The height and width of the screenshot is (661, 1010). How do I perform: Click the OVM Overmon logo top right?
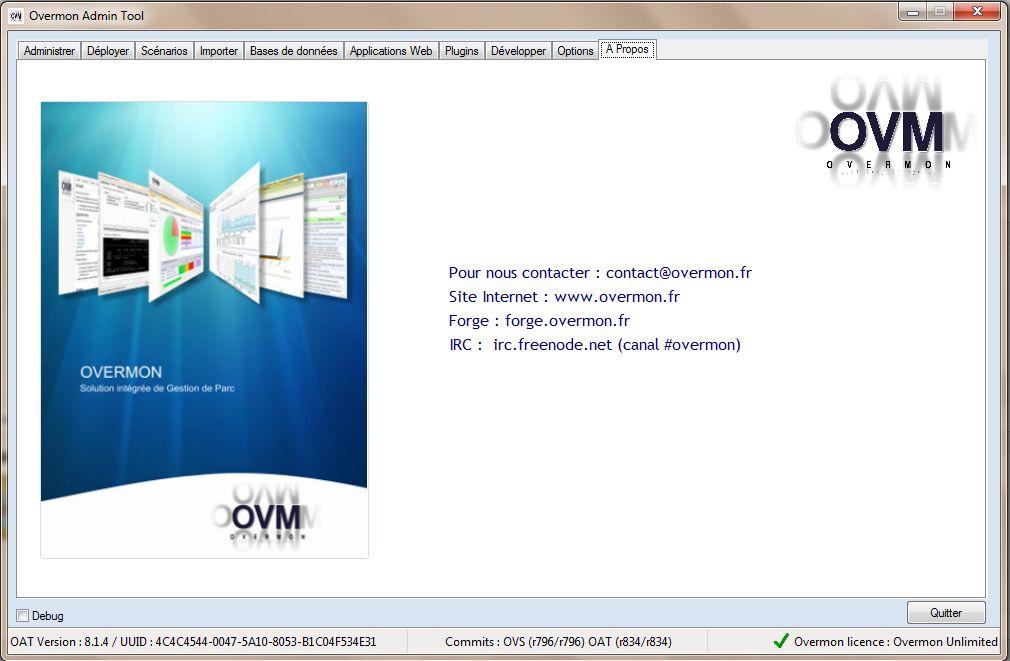(x=887, y=133)
